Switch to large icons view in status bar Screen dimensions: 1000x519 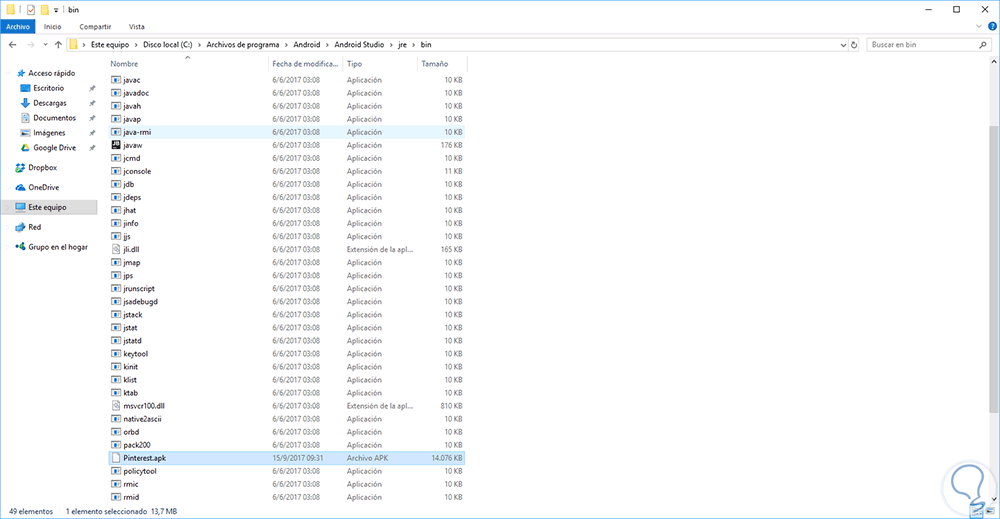point(990,511)
